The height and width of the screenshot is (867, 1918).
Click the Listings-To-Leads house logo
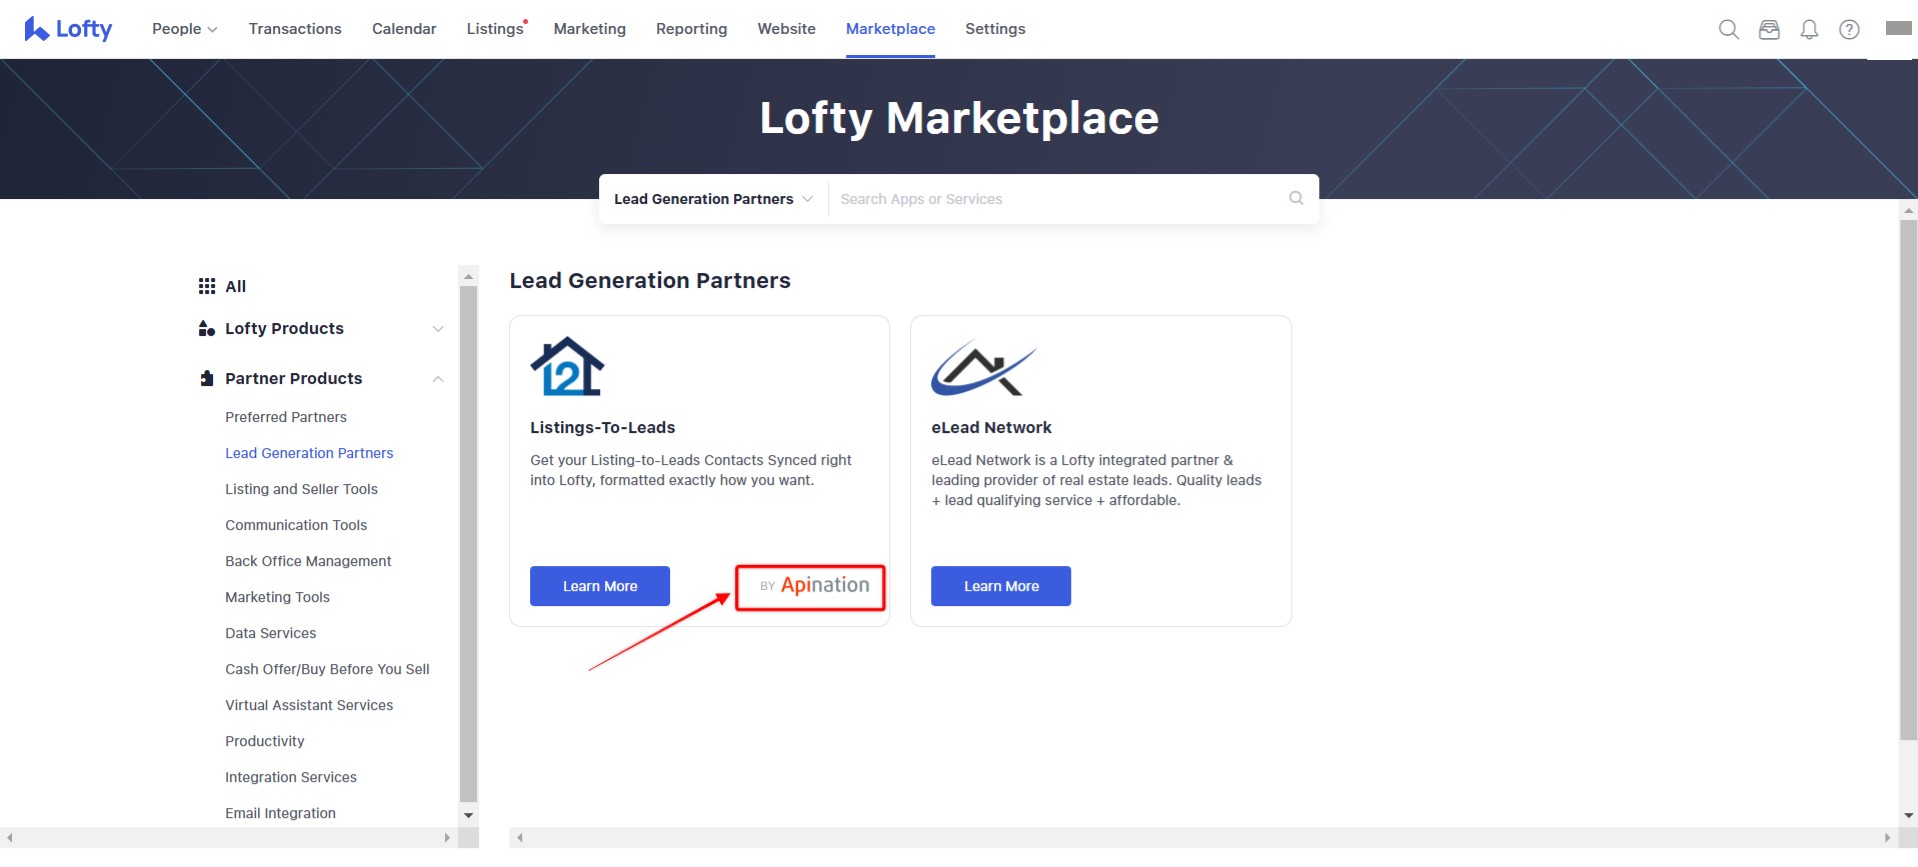(567, 366)
